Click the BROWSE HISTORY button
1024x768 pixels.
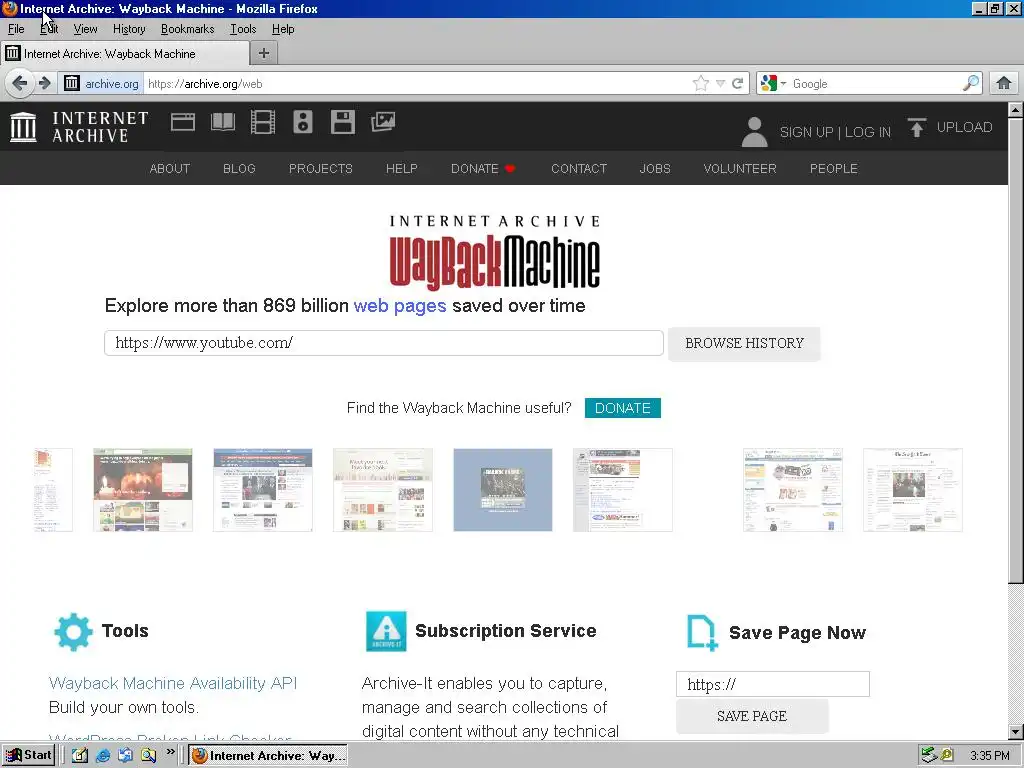[744, 344]
